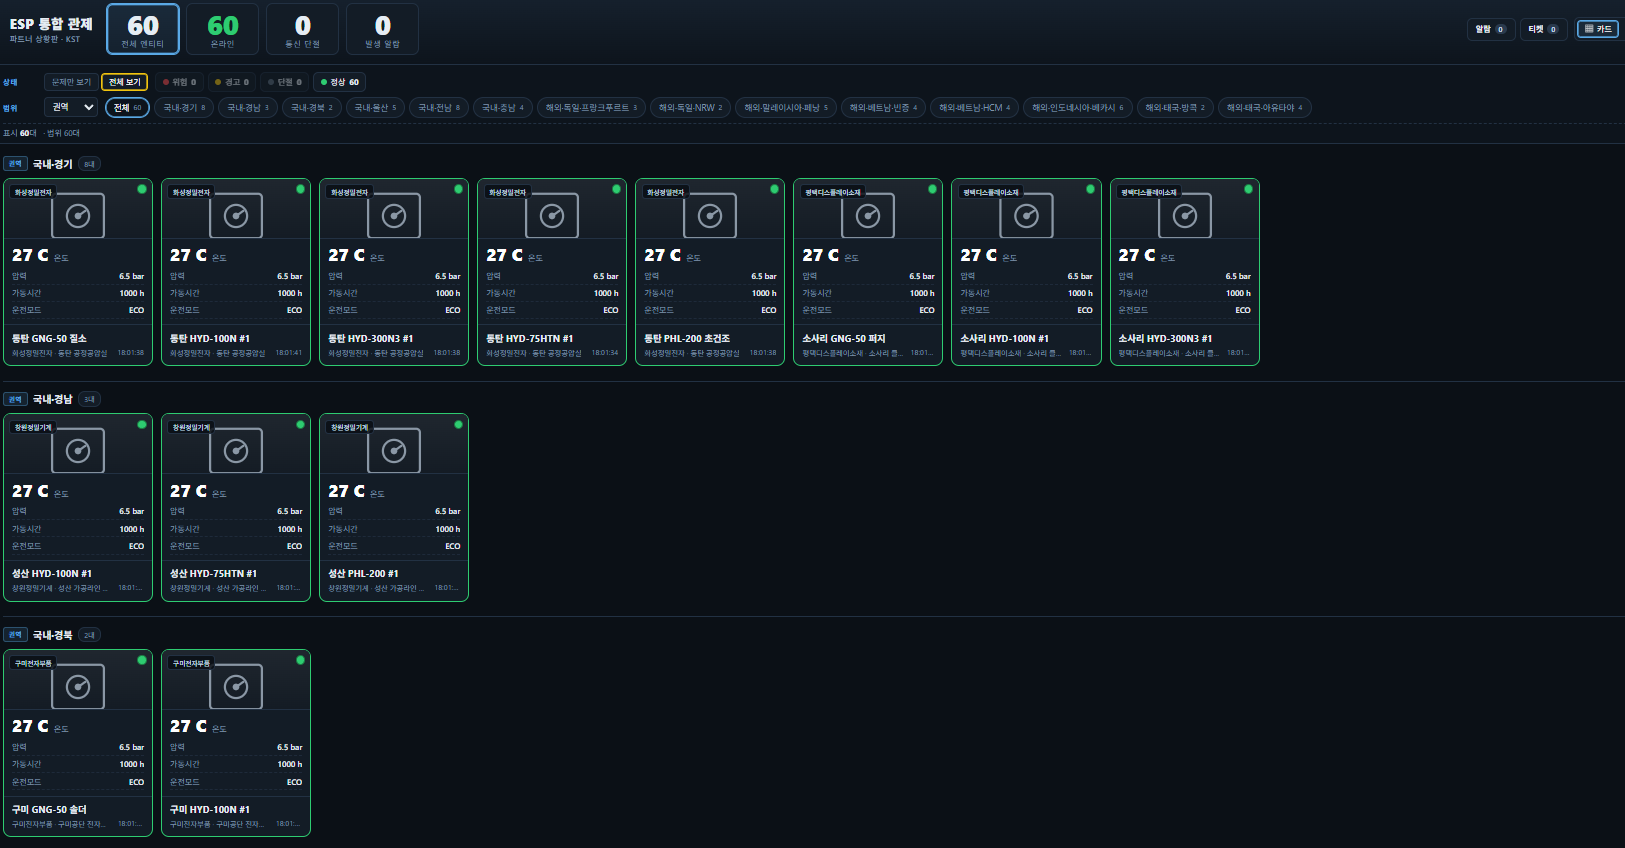1625x848 pixels.
Task: Click the 평택디스플레이소재 tag on 소사리 GNG-50 퍼지
Action: coord(833,192)
